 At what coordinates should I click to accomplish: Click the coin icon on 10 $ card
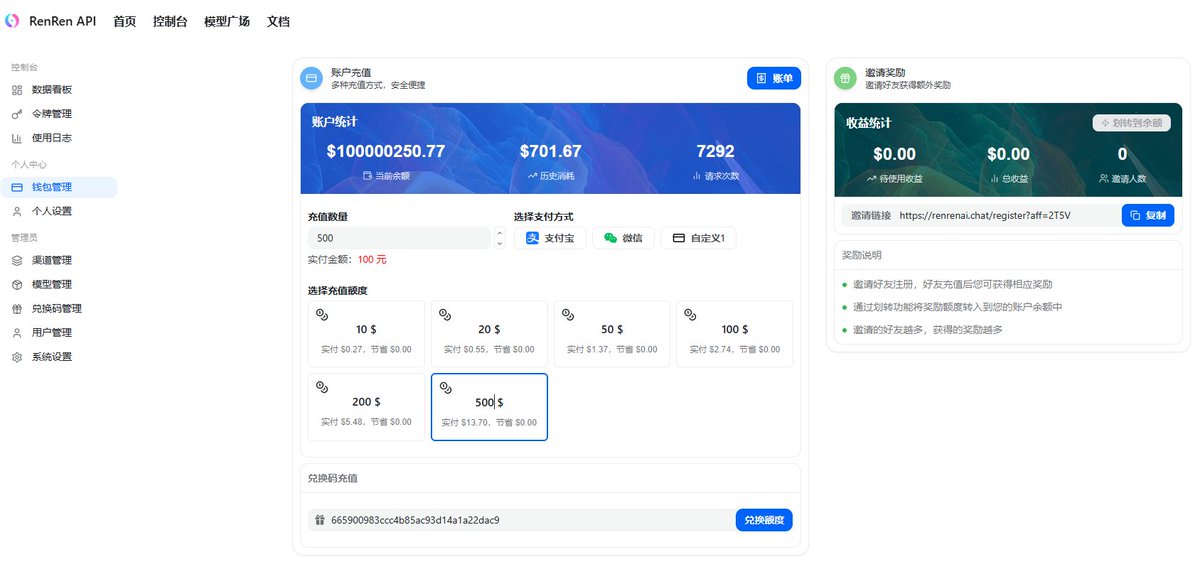point(323,314)
